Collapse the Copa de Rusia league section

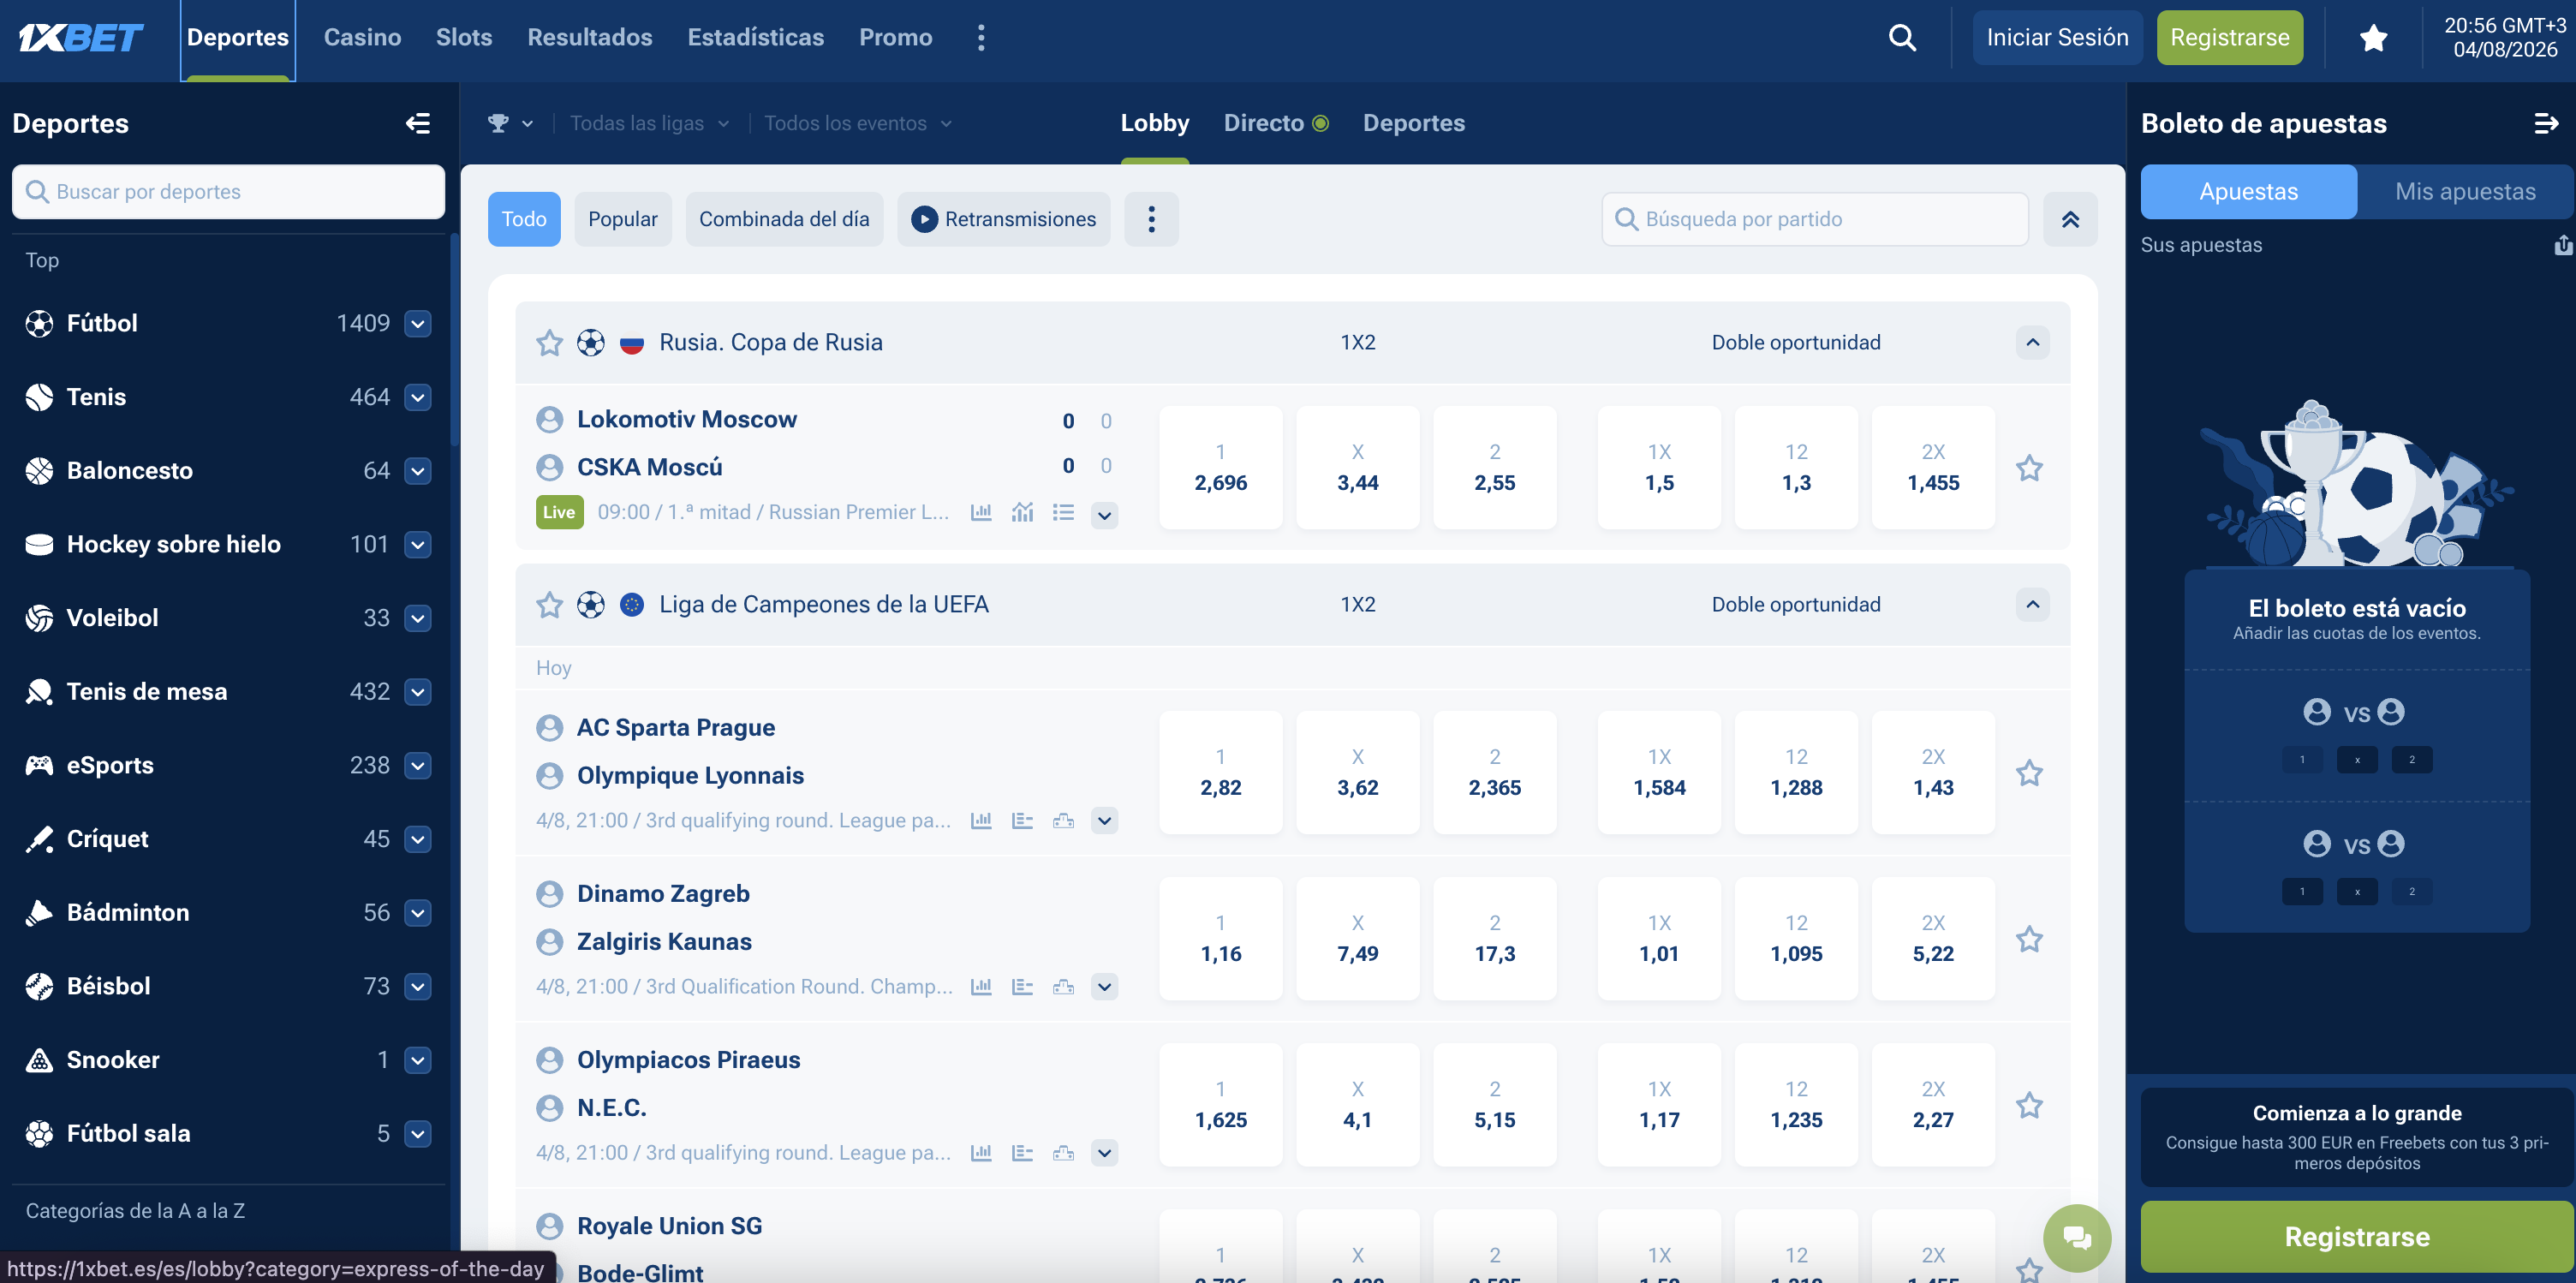[x=2032, y=342]
